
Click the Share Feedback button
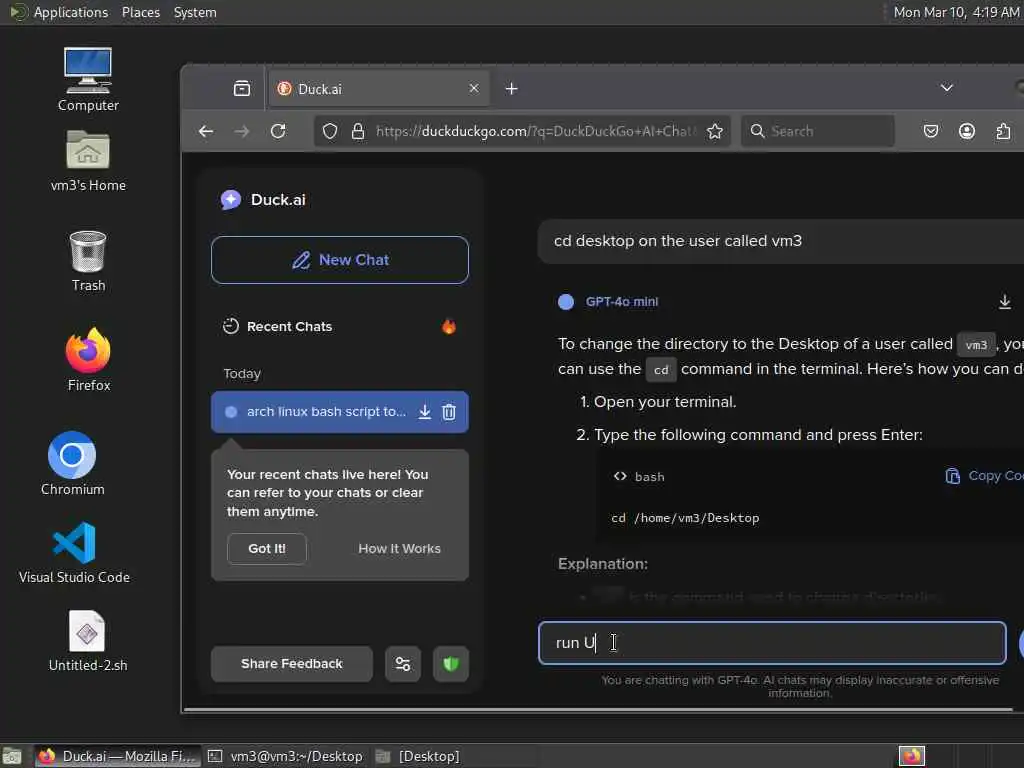[x=291, y=664]
